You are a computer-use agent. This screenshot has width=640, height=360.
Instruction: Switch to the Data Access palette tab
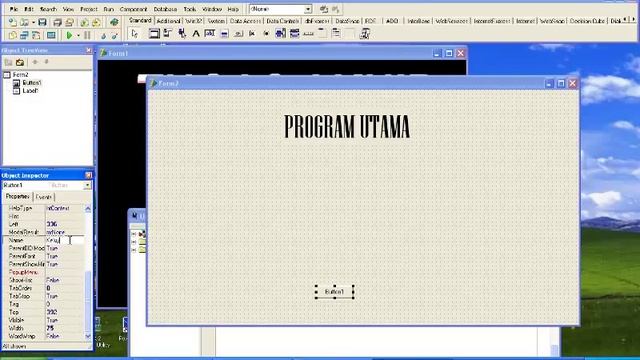click(x=245, y=21)
